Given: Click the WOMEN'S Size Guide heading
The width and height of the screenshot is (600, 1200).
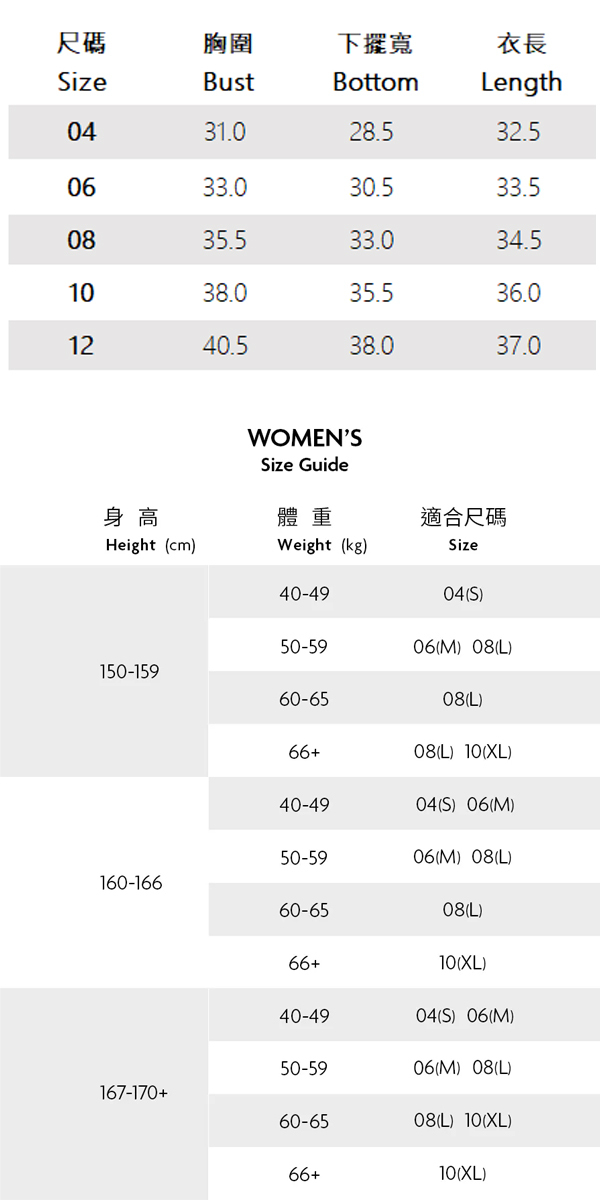Looking at the screenshot, I should pyautogui.click(x=304, y=450).
